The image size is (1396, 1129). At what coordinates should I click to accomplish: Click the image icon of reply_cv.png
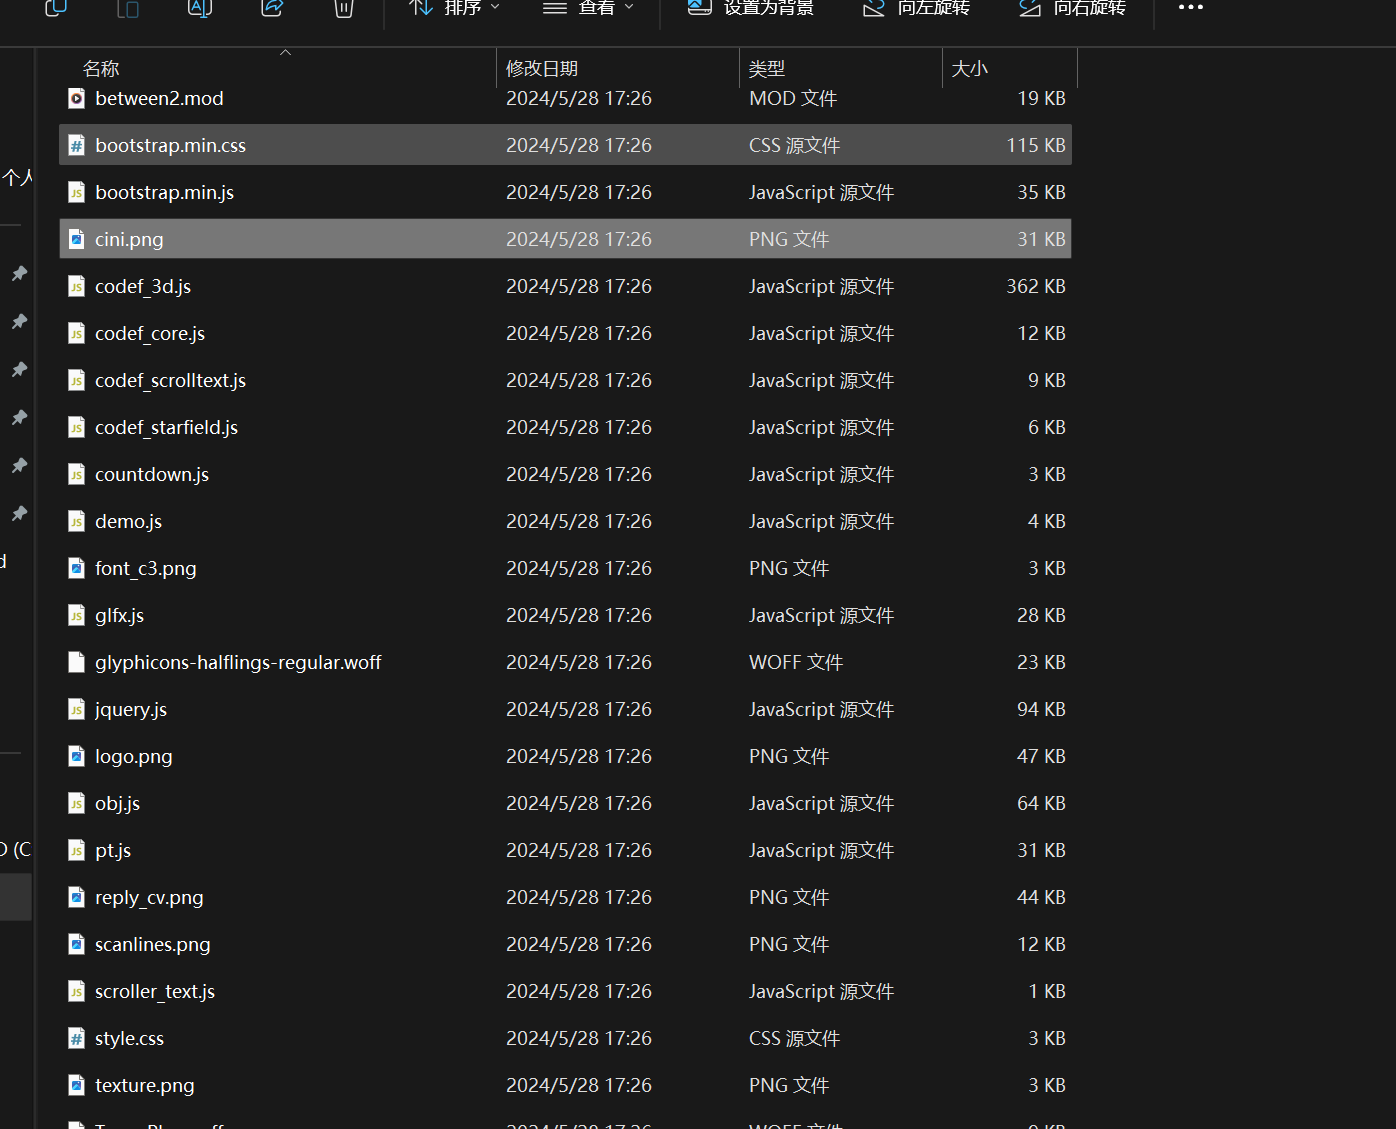click(76, 897)
